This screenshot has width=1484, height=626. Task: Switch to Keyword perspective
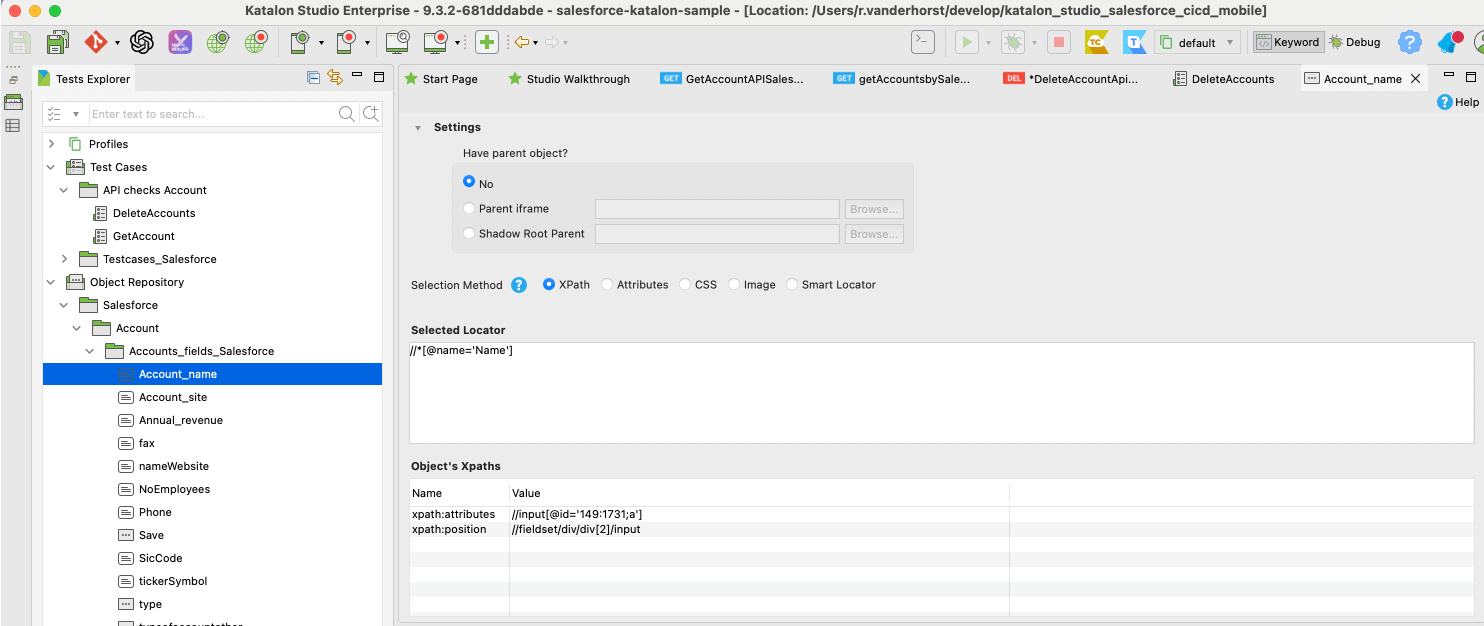pos(1288,42)
